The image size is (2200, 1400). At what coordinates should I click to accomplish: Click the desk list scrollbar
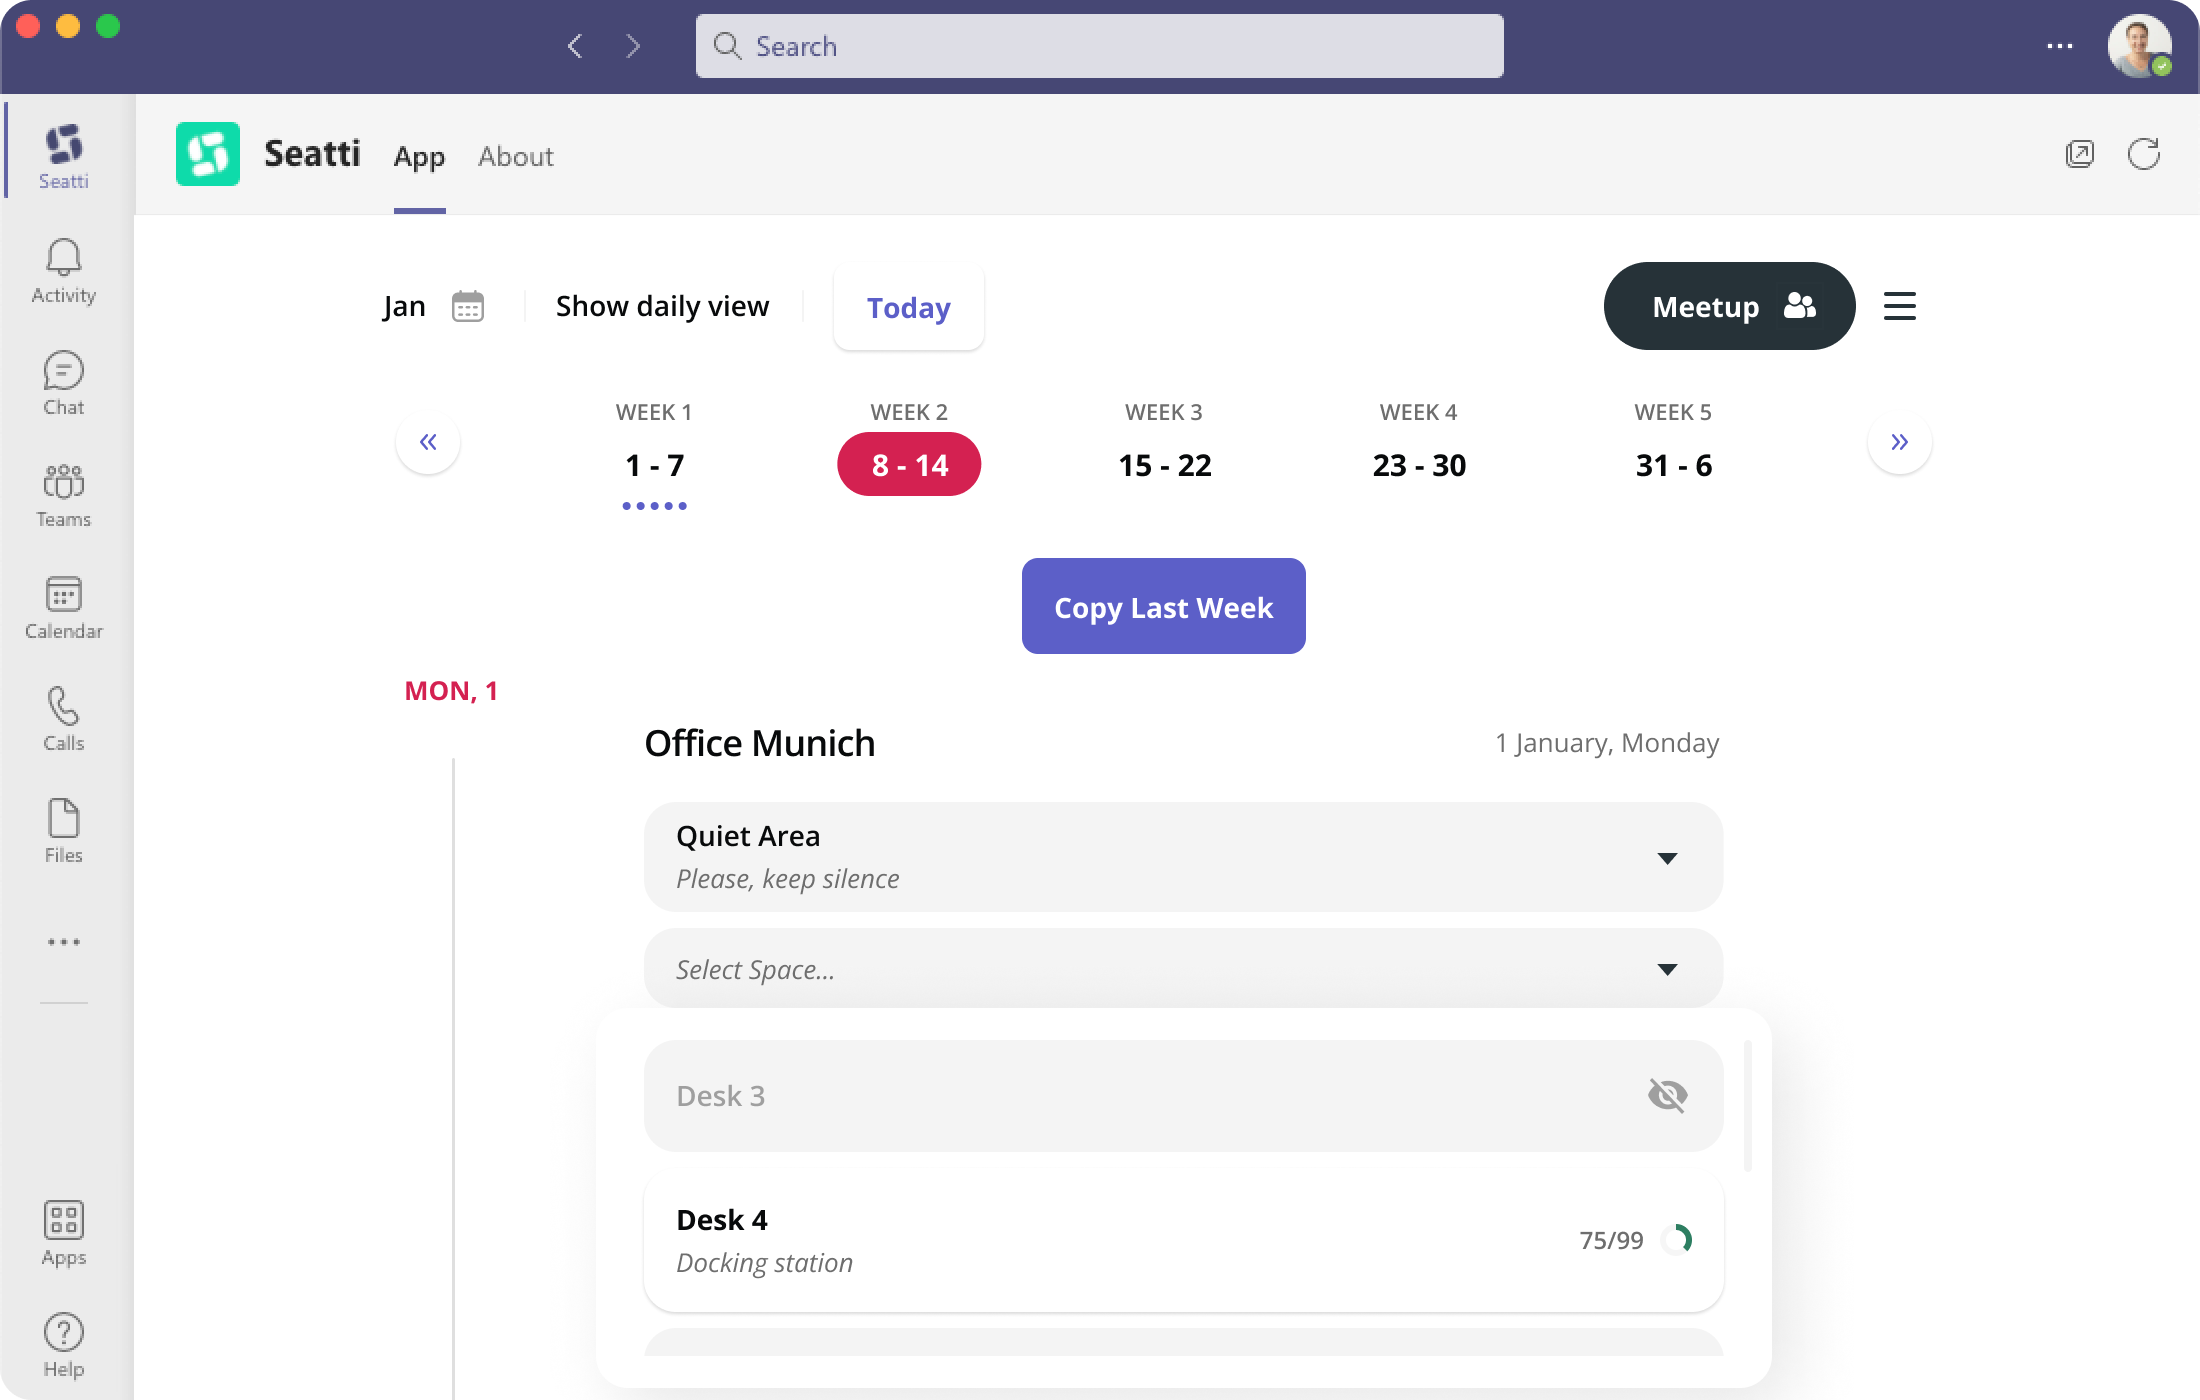[x=1748, y=1106]
